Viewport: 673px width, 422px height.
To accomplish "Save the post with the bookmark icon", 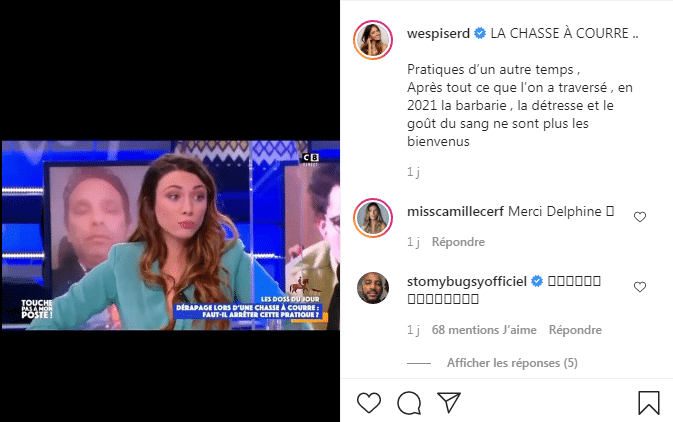I will (x=649, y=403).
